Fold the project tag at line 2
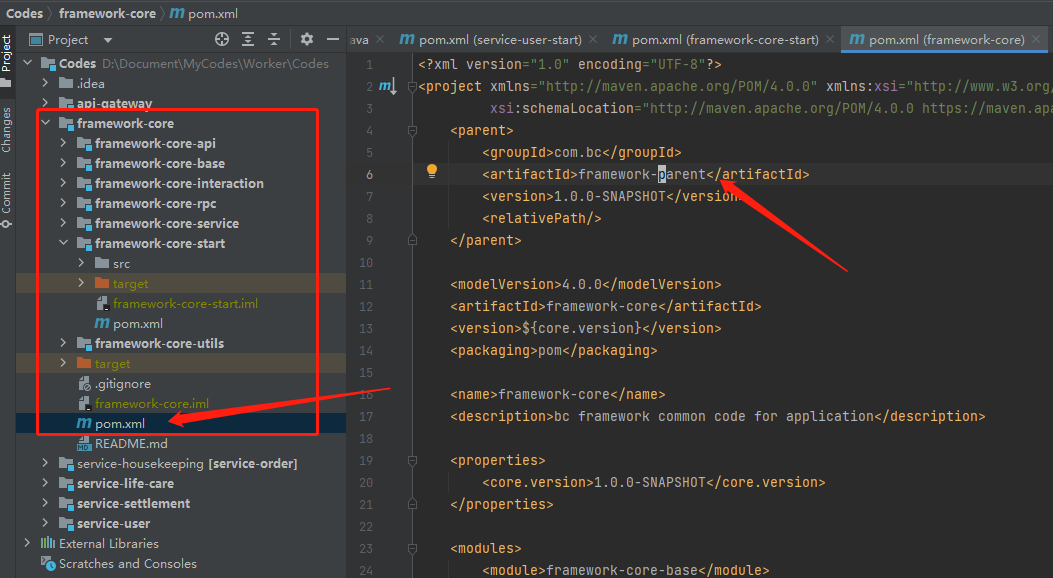The width and height of the screenshot is (1053, 578). 412,87
